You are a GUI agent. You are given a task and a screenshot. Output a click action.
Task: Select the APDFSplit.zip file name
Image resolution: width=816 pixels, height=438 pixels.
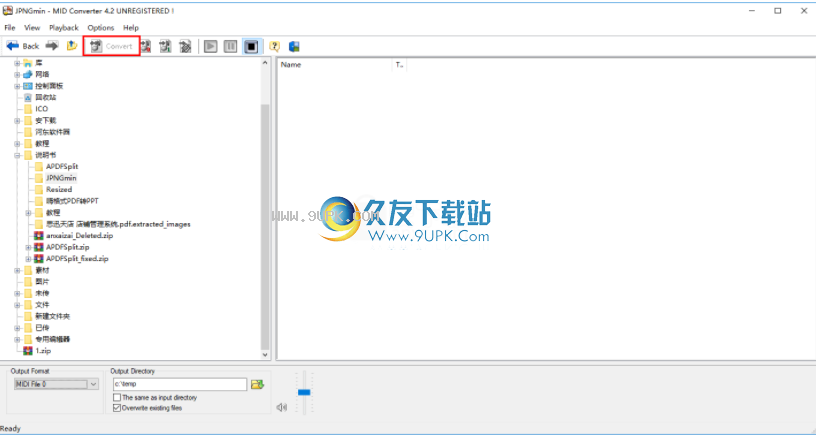pos(68,247)
